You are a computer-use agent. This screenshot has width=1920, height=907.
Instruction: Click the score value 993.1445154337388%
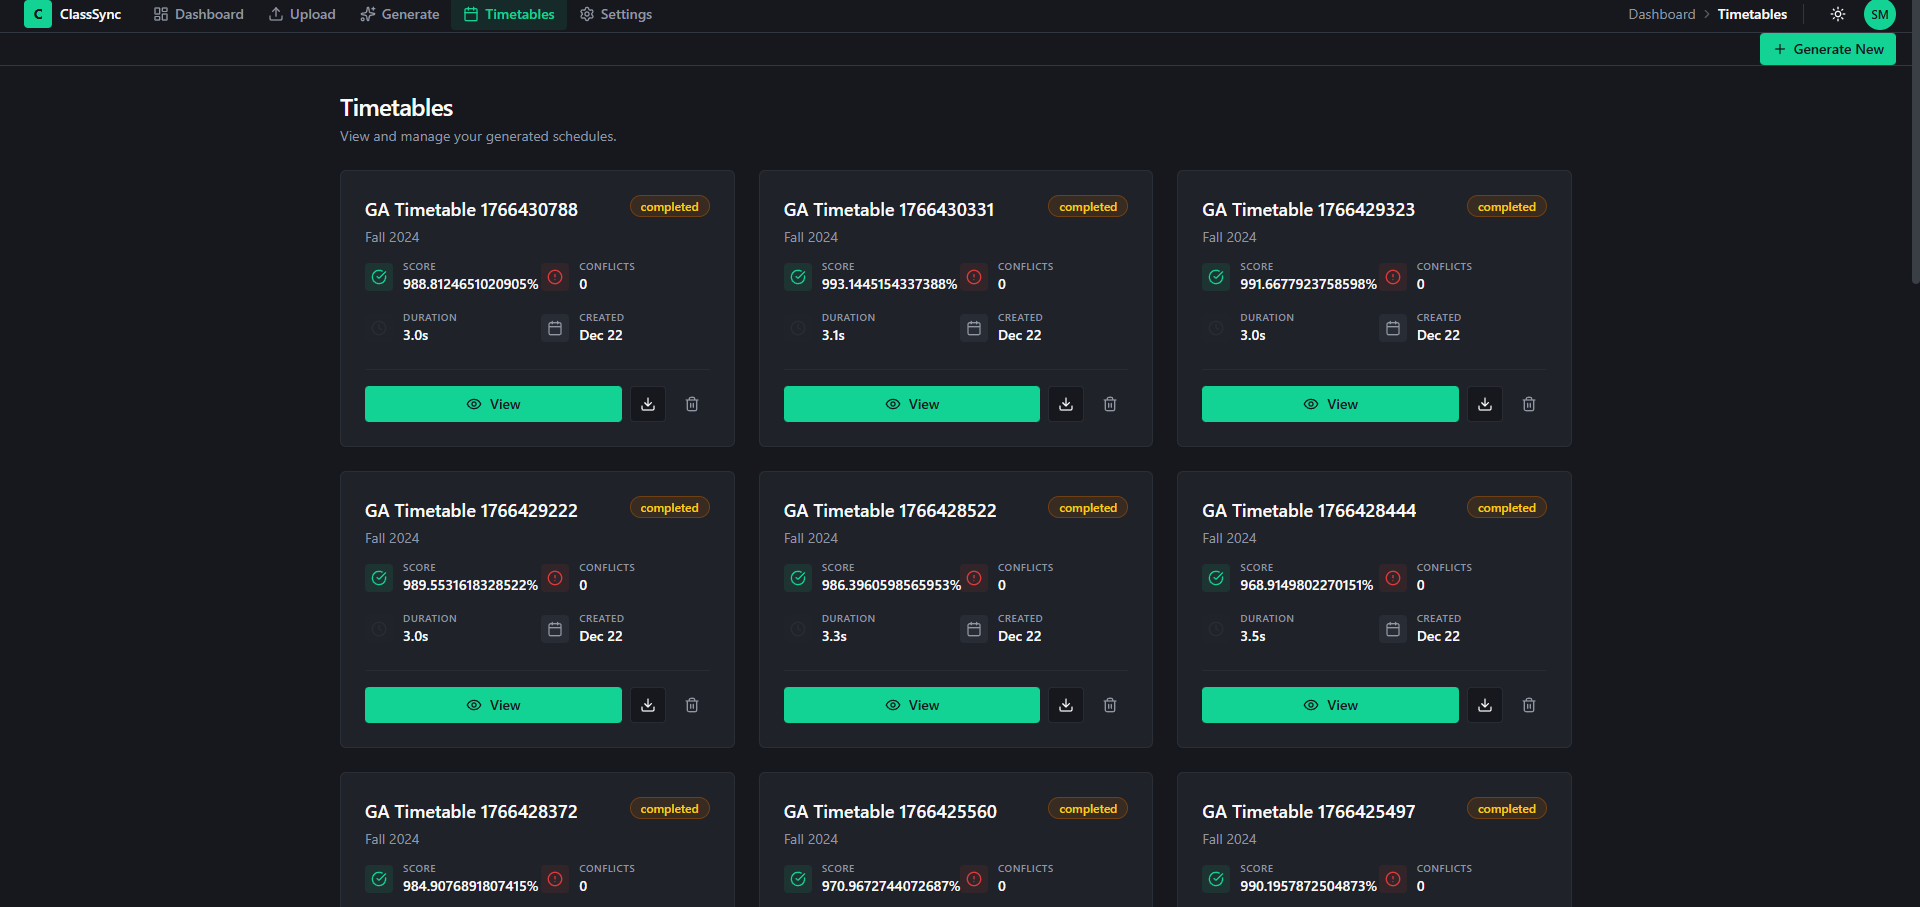(x=889, y=284)
